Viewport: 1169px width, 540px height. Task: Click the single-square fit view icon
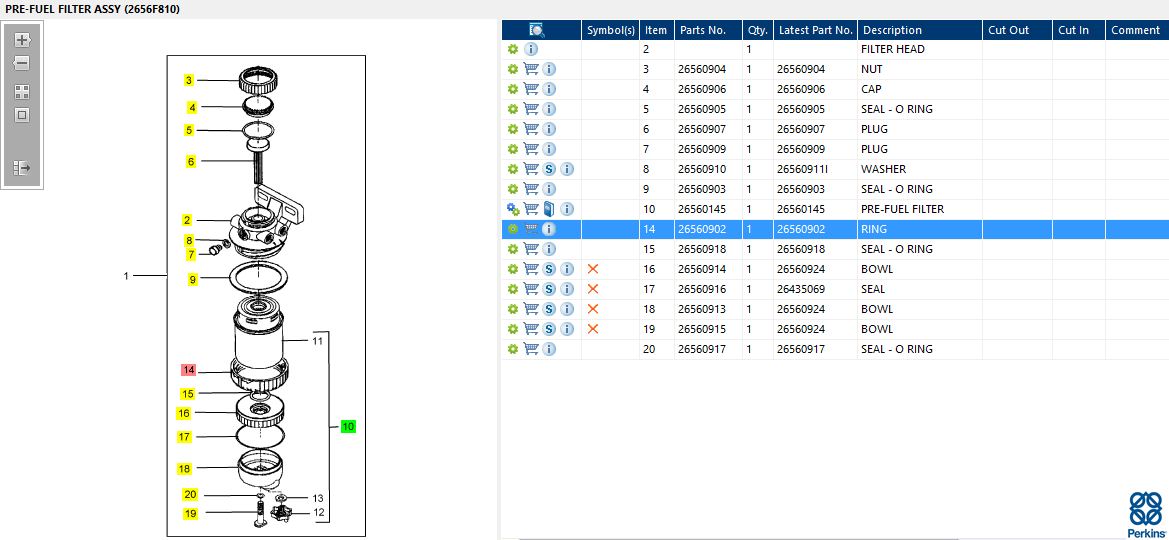click(22, 115)
